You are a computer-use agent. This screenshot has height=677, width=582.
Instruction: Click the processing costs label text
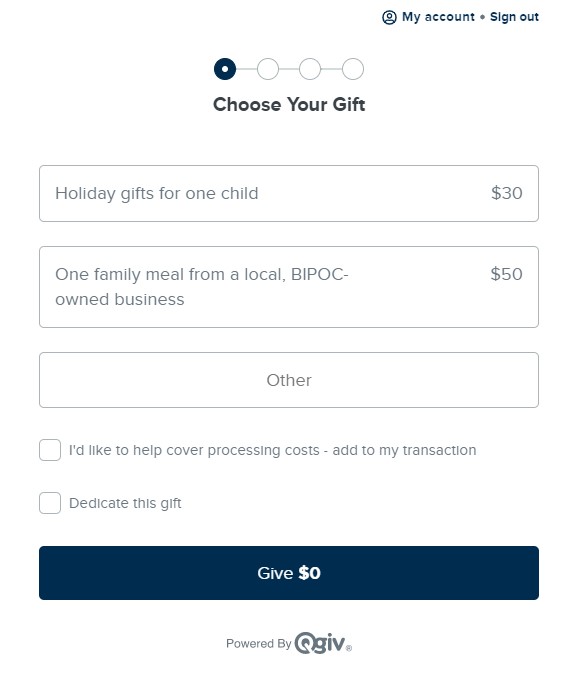point(272,450)
